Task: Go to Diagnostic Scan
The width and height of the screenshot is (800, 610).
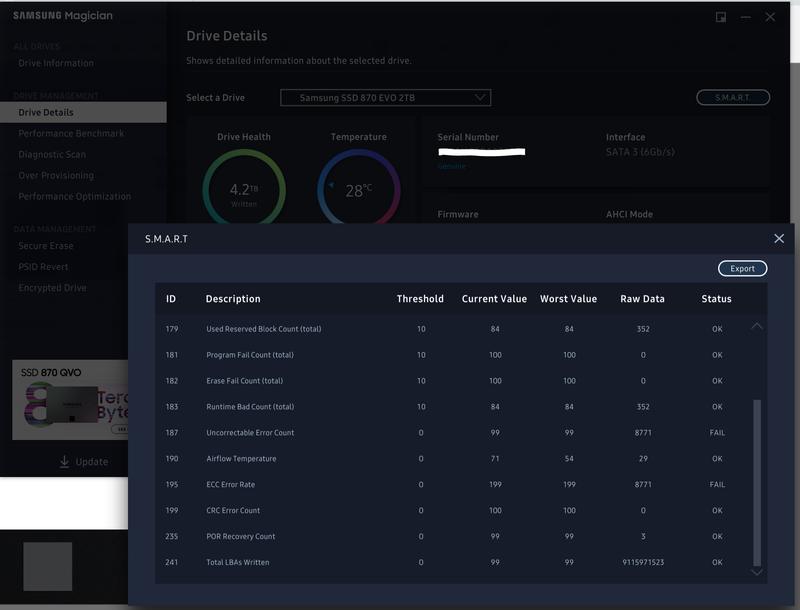Action: pyautogui.click(x=52, y=154)
